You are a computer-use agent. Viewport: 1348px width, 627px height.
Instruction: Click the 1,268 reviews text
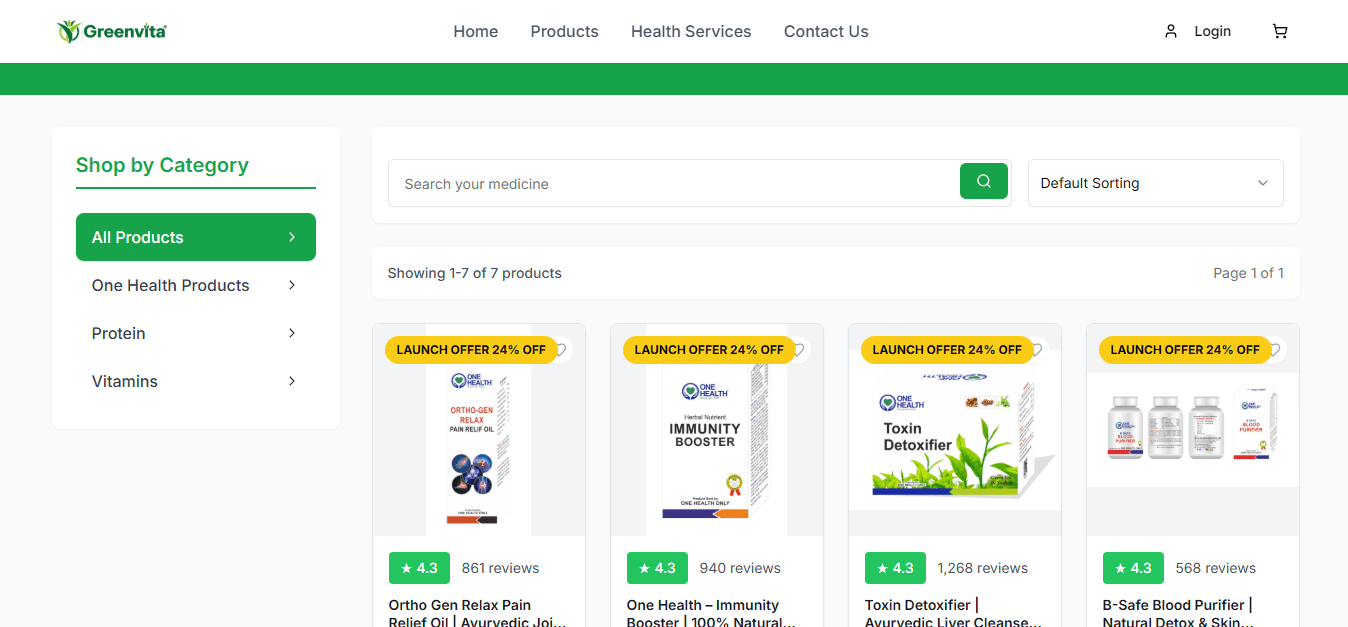(x=982, y=568)
